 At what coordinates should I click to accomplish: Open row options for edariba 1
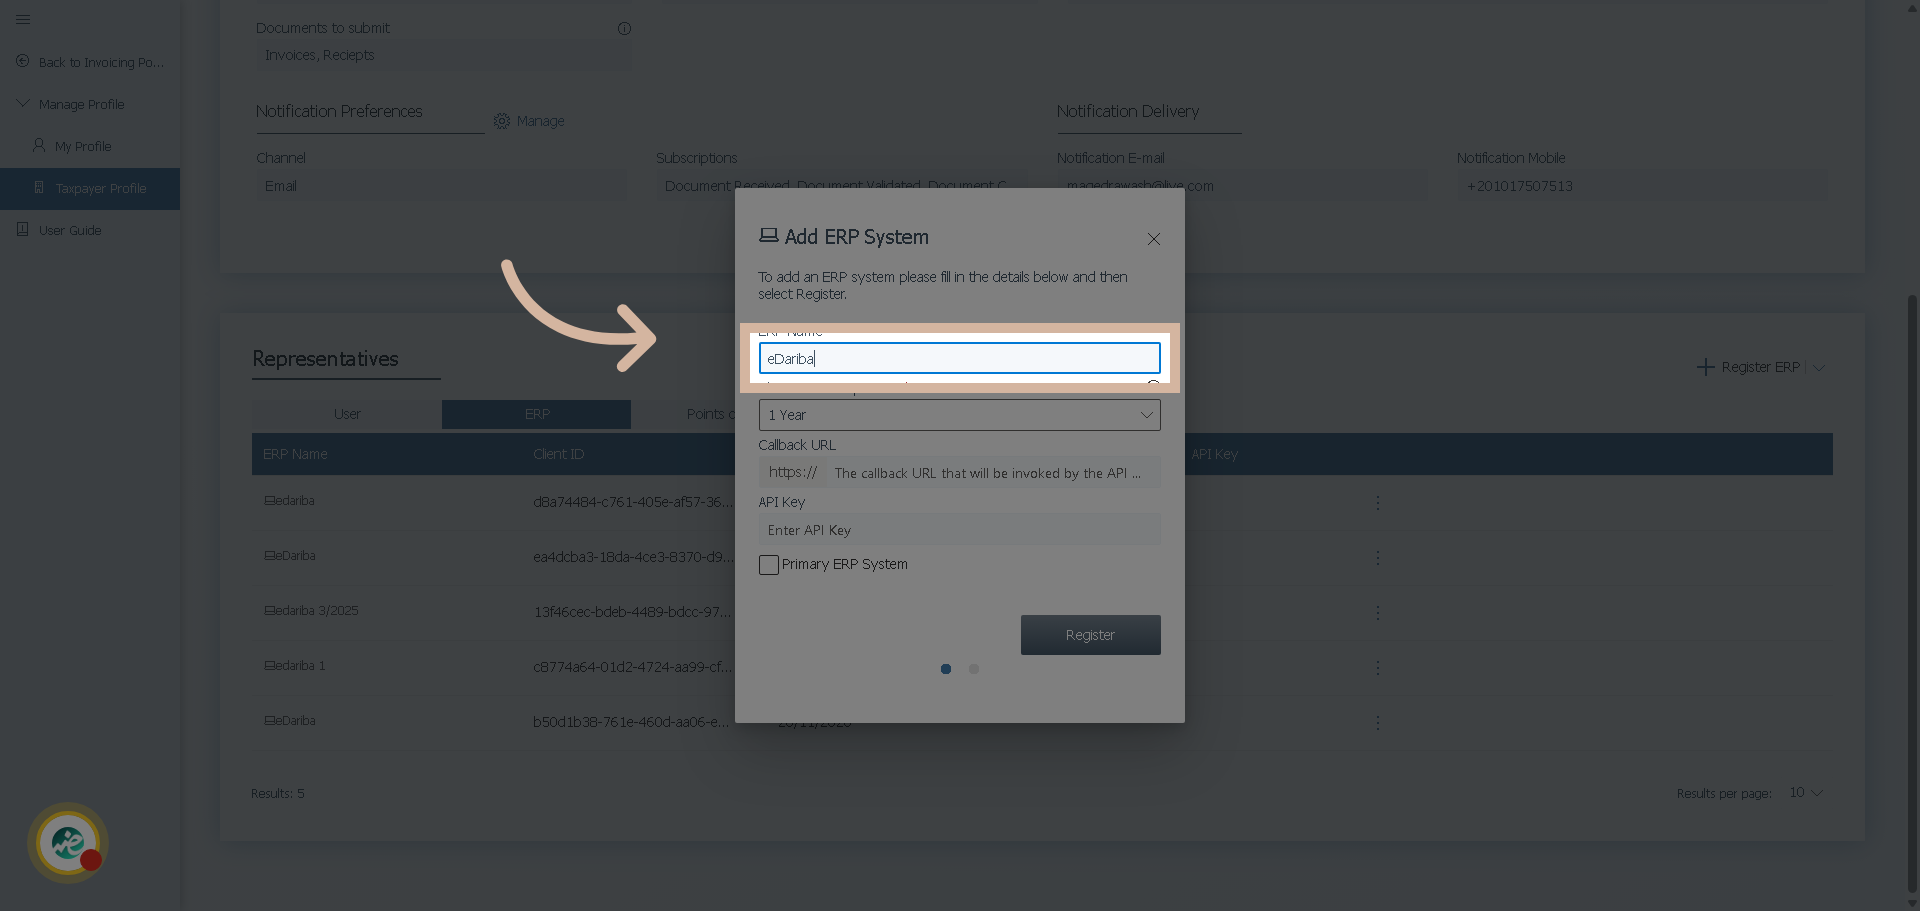click(x=1377, y=667)
